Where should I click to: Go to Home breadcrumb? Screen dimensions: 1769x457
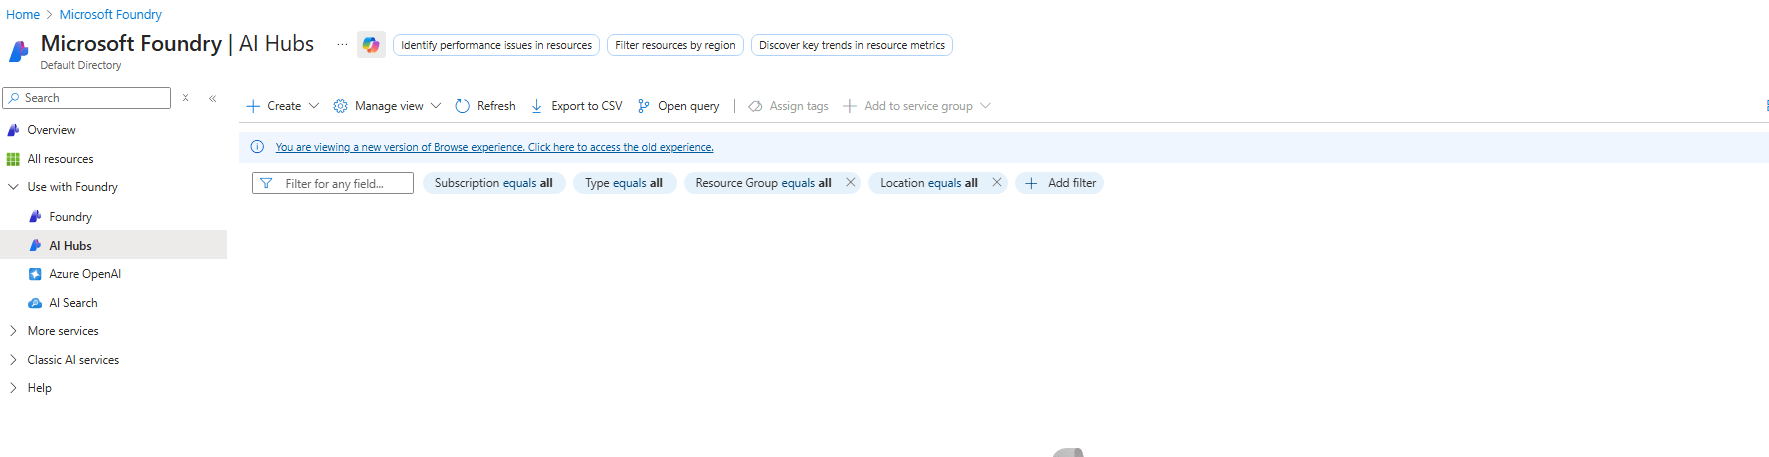[23, 15]
